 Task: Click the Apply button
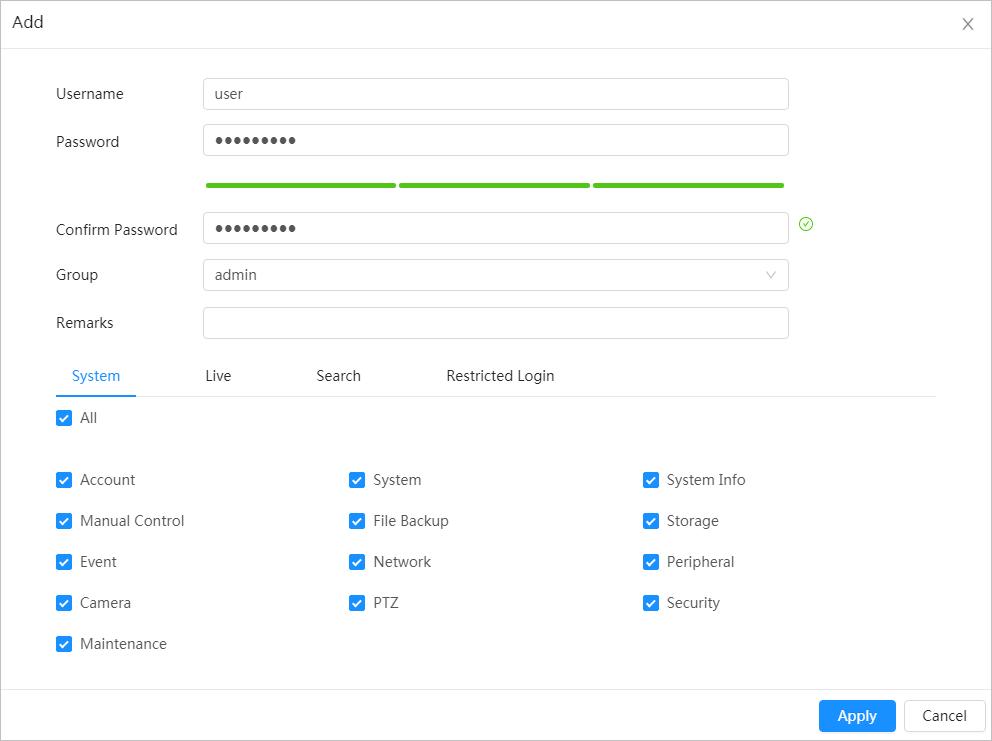(856, 715)
